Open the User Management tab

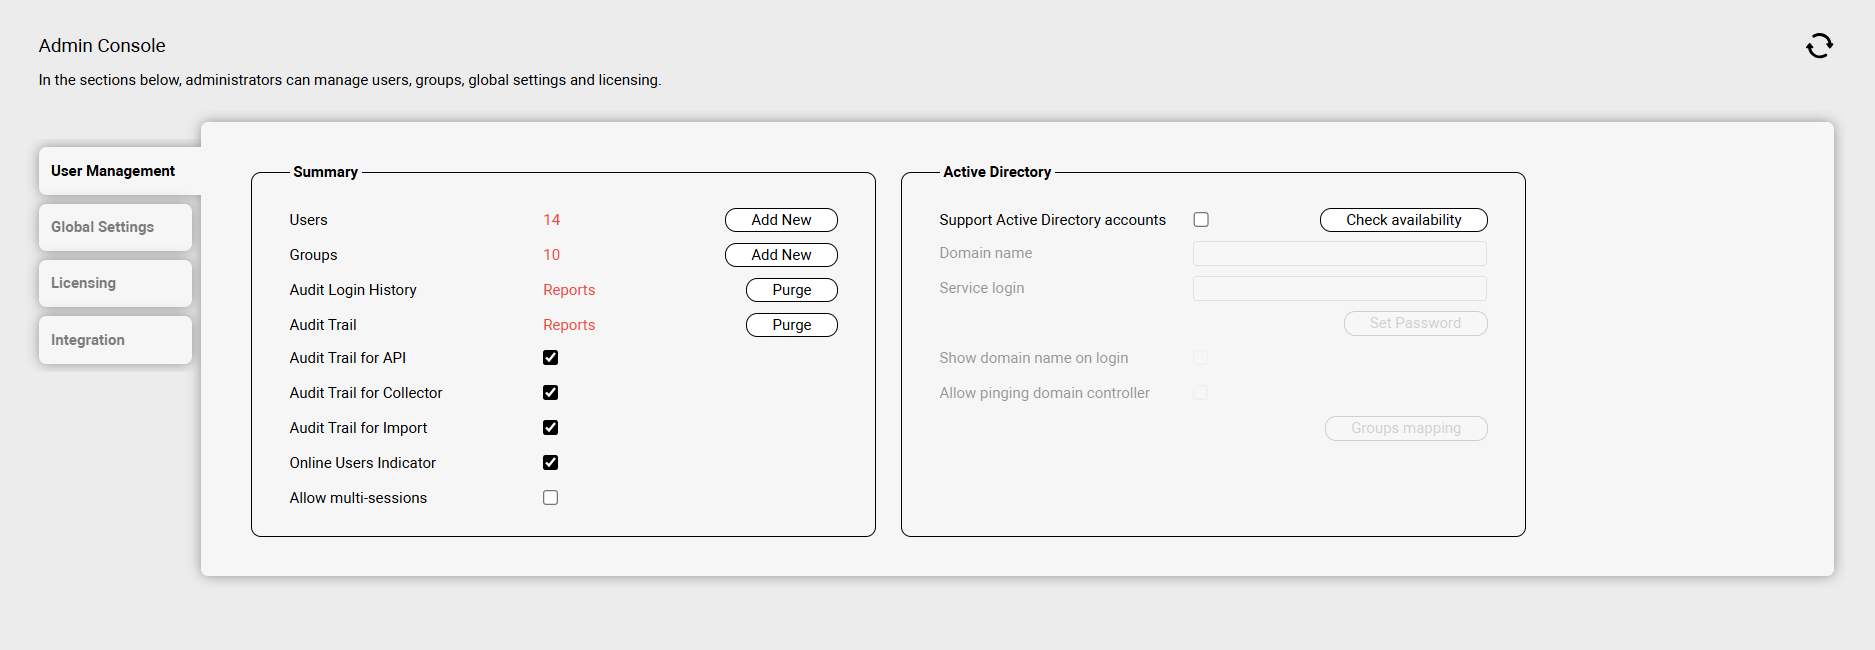[113, 171]
